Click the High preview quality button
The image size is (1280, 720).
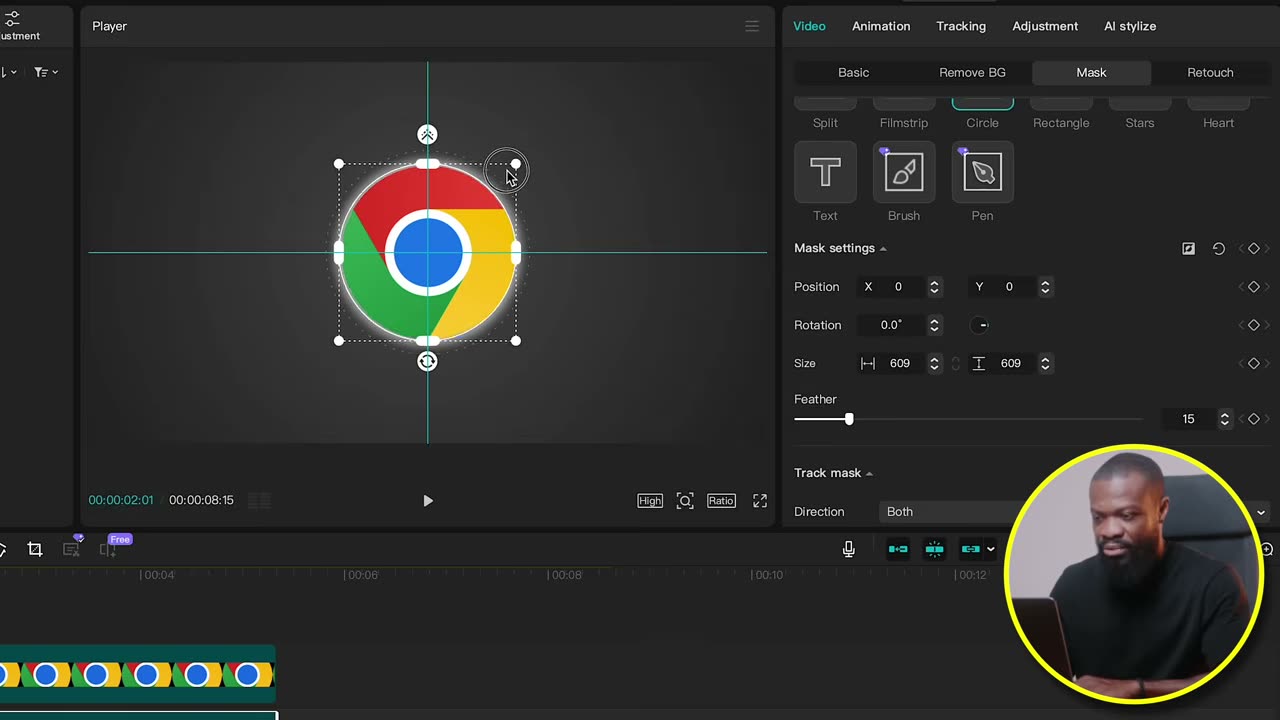click(650, 501)
